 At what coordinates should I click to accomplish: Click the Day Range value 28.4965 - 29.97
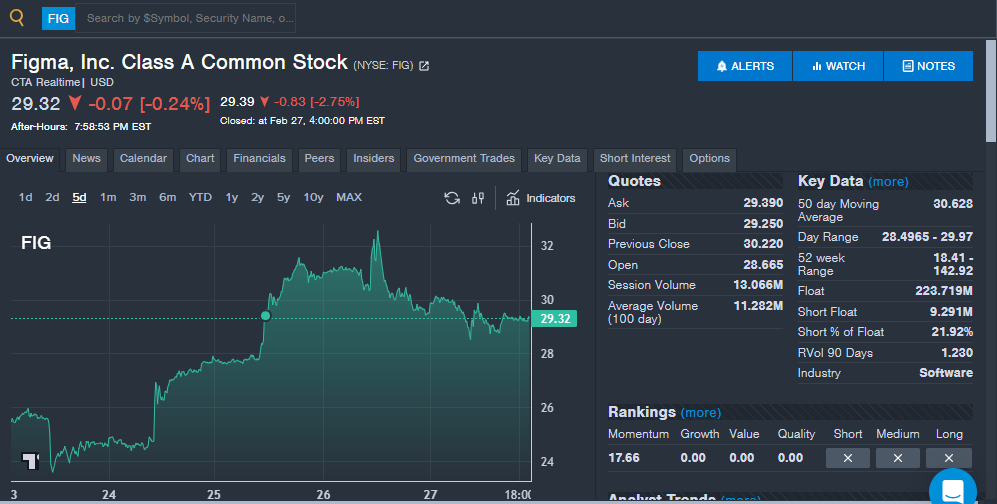[x=927, y=237]
